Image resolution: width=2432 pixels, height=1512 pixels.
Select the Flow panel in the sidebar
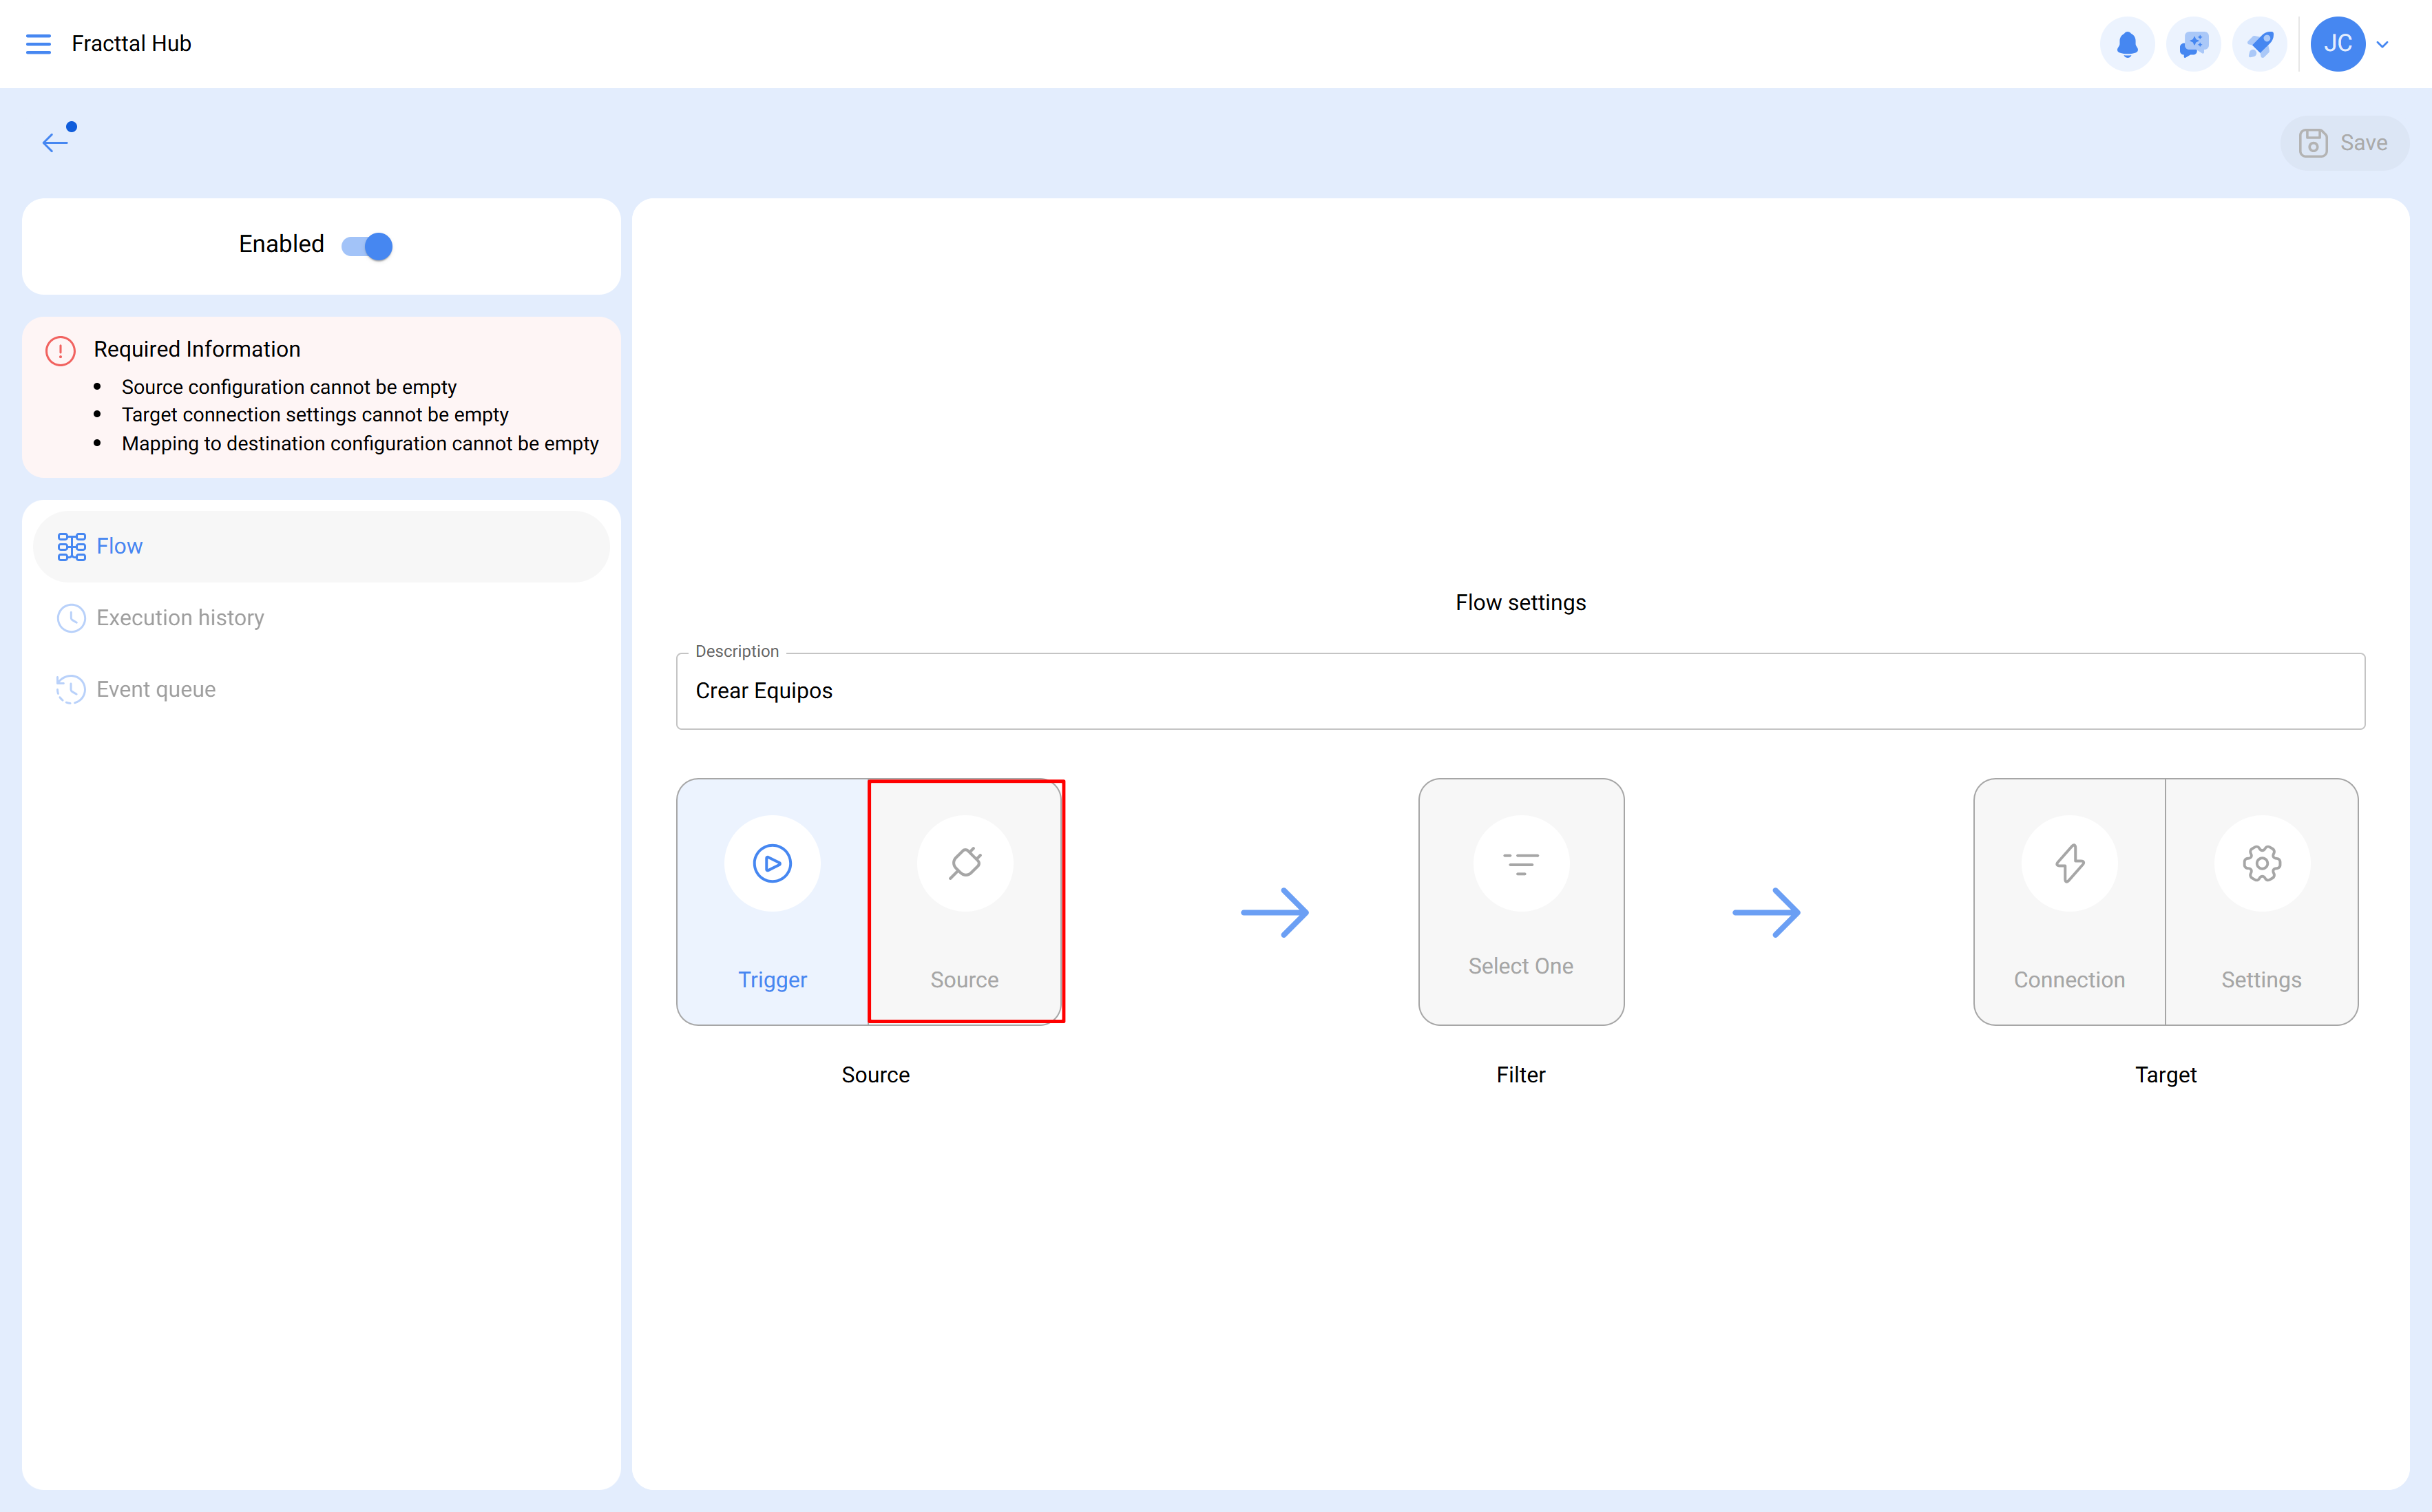click(119, 546)
